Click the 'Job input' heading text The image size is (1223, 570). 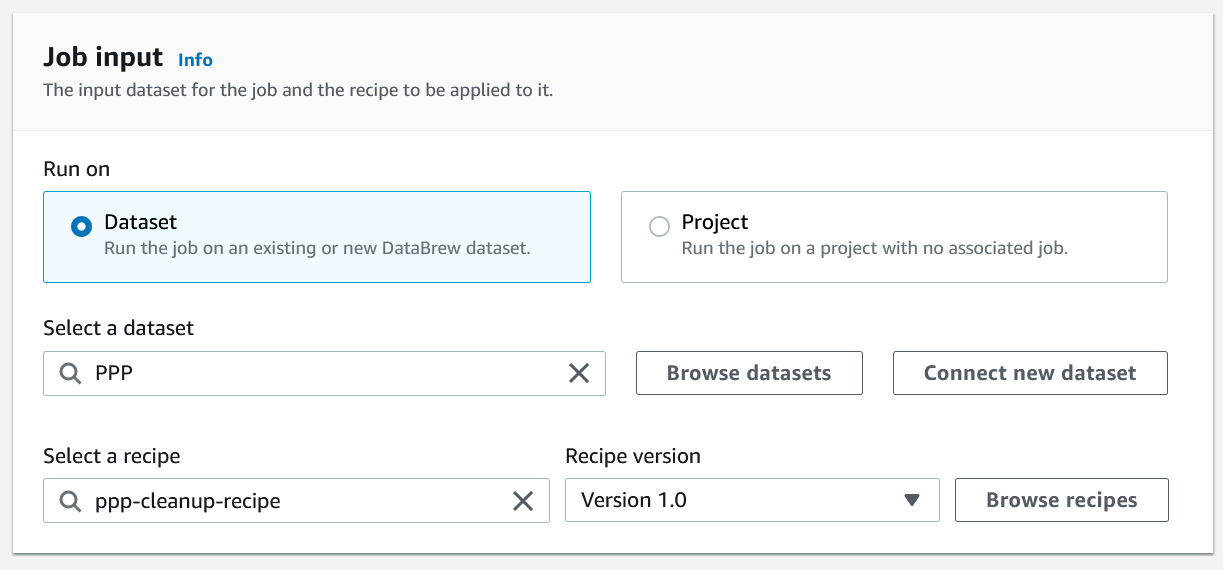pyautogui.click(x=103, y=58)
